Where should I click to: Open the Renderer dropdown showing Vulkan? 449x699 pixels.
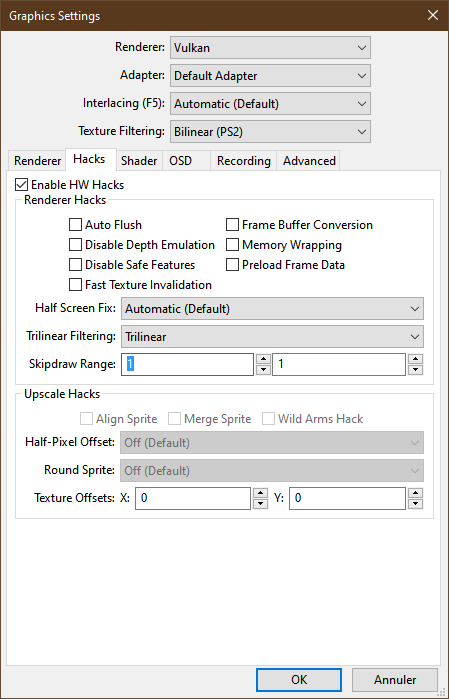(270, 48)
